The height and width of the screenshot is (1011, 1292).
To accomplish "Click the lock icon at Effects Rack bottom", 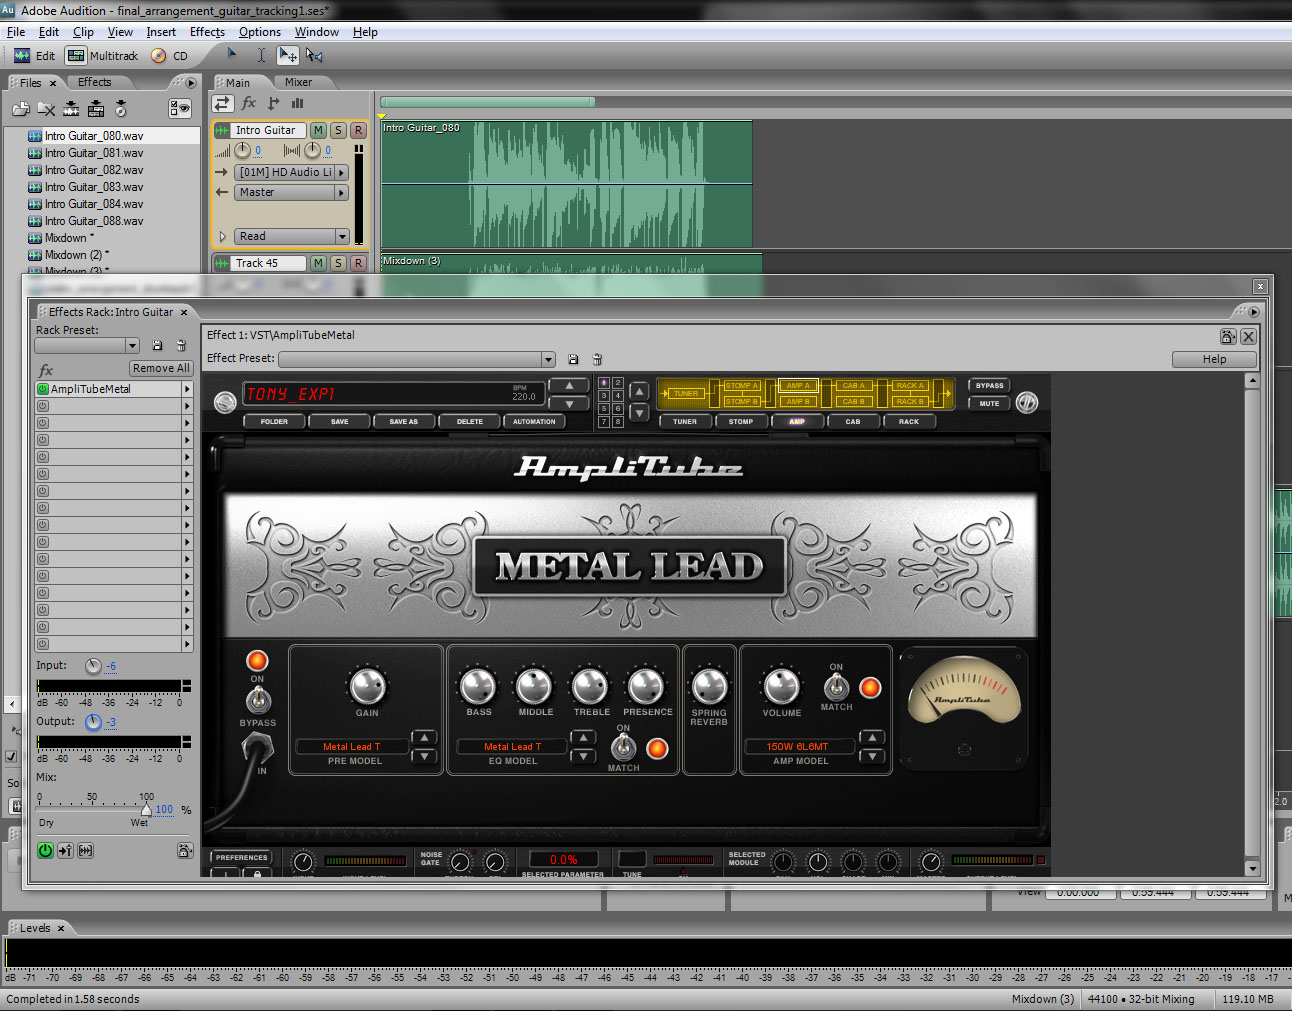I will 185,850.
